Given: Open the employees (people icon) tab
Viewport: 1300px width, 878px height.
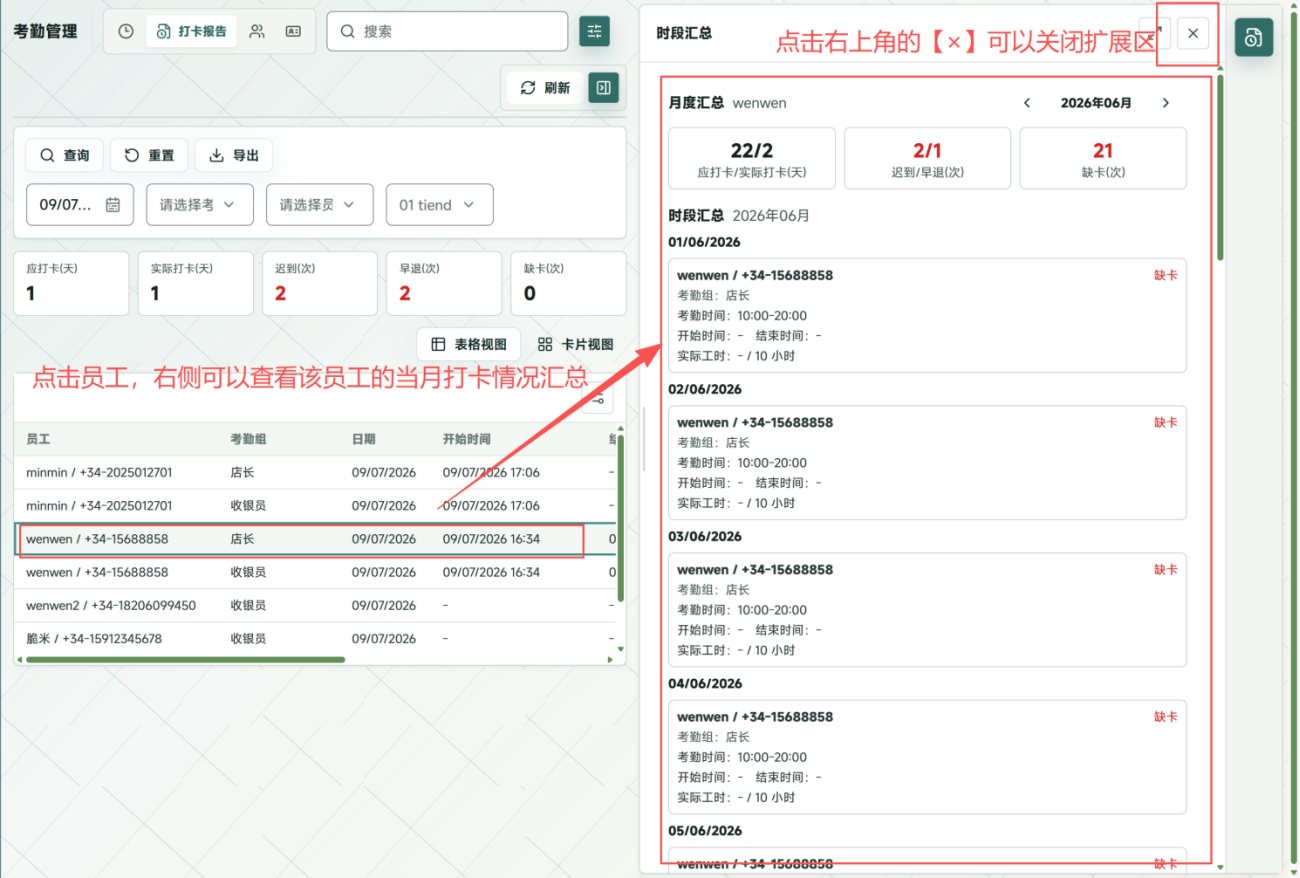Looking at the screenshot, I should click(x=257, y=31).
